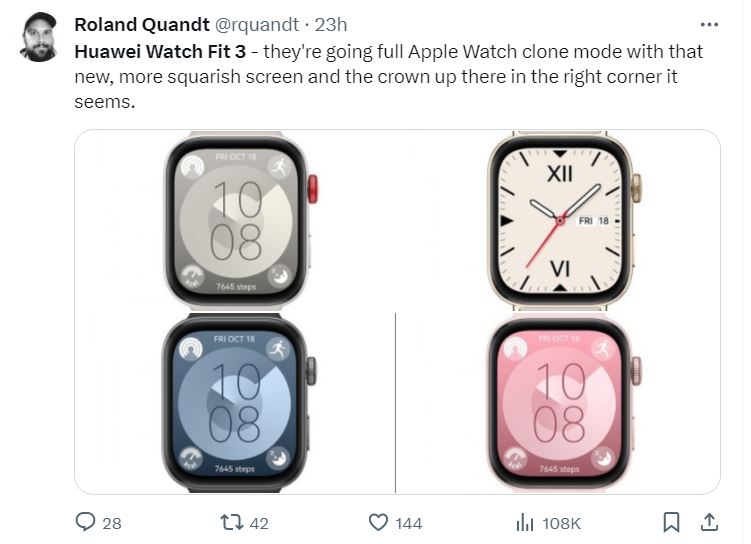Viewport: 751px width, 544px height.
Task: Open the blue-faced black watch image
Action: 240,403
